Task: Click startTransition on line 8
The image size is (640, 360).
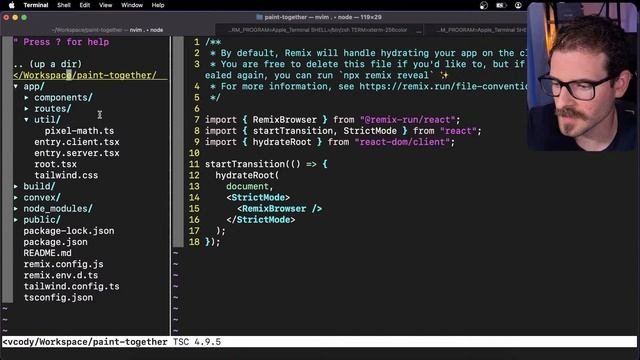Action: tap(293, 131)
